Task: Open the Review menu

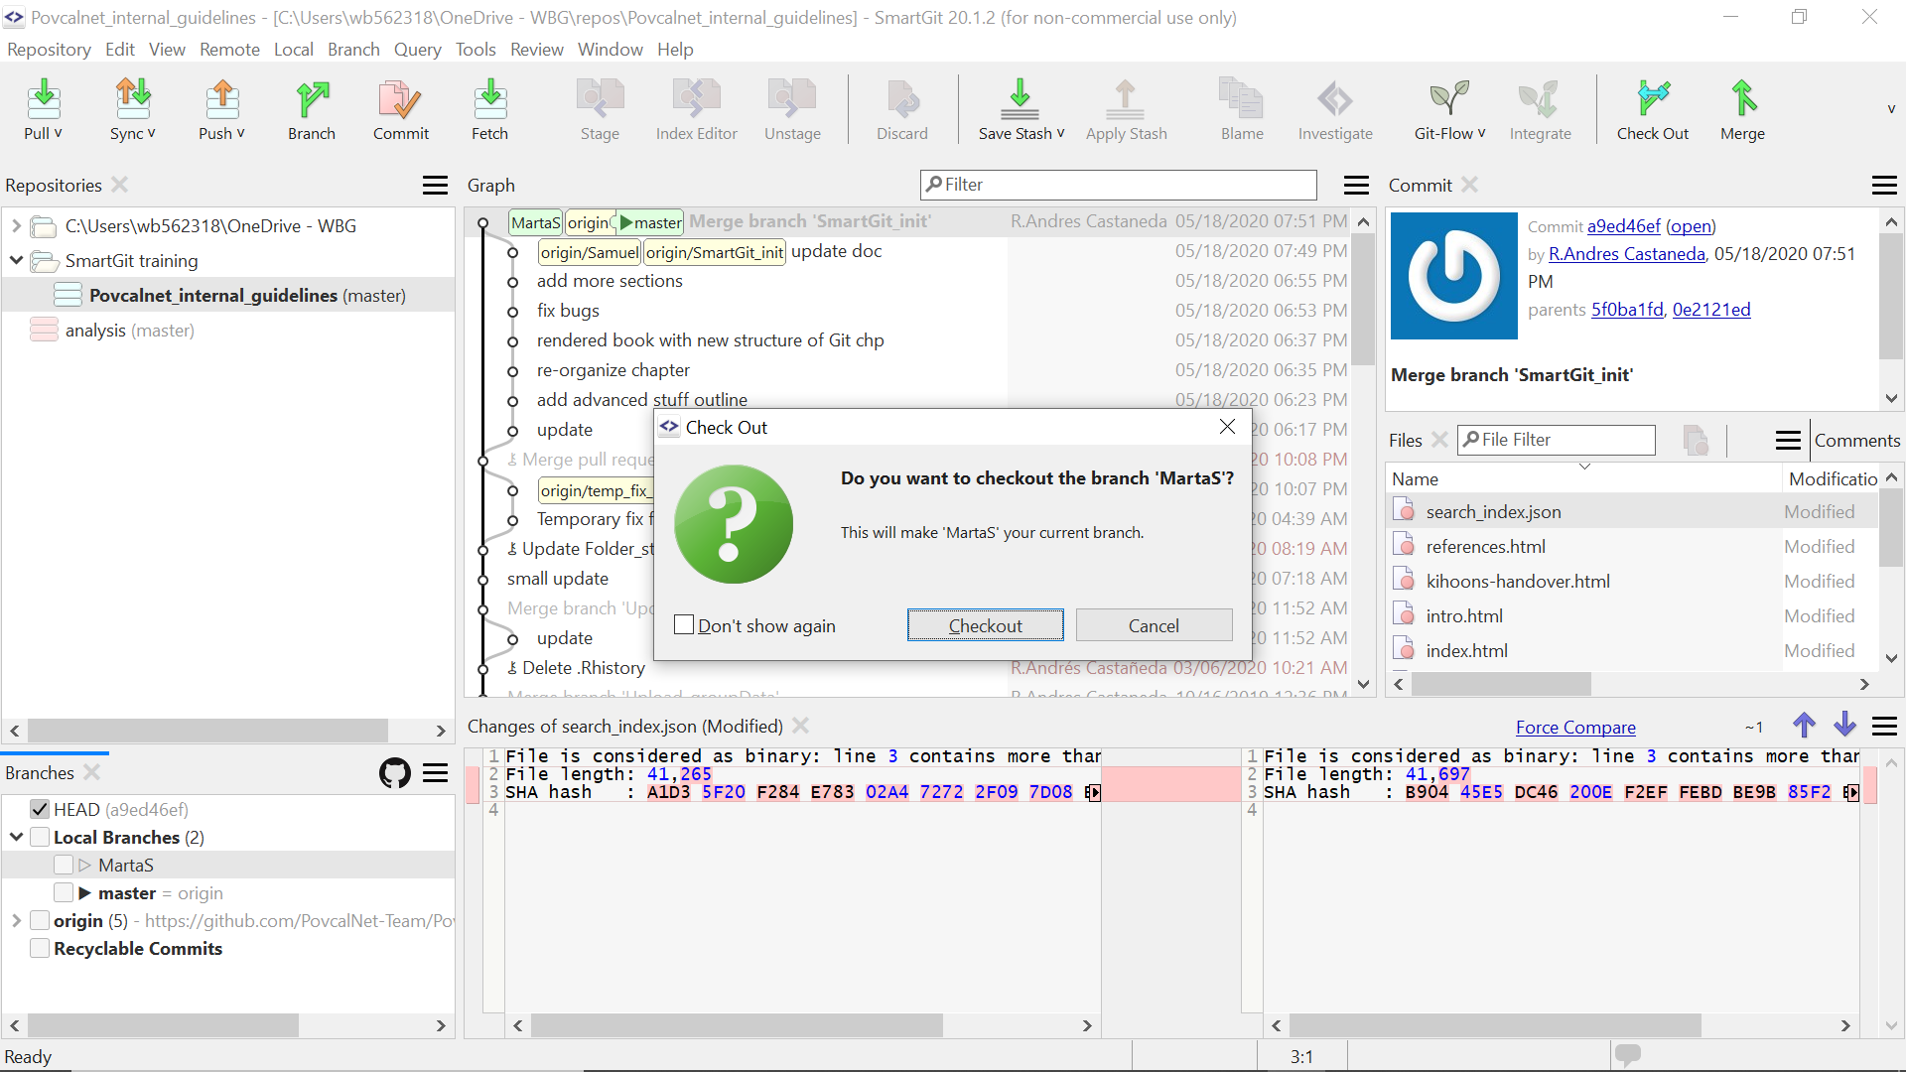Action: click(x=536, y=49)
